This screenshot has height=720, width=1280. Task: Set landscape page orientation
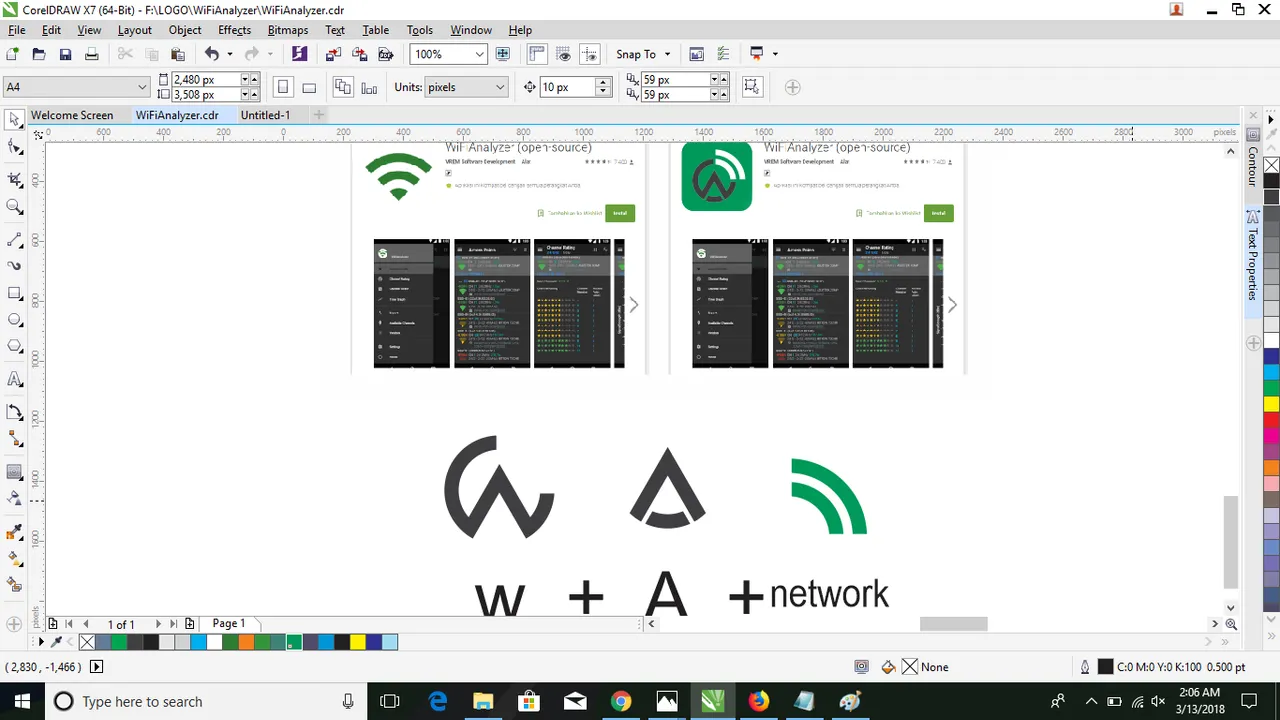coord(309,87)
